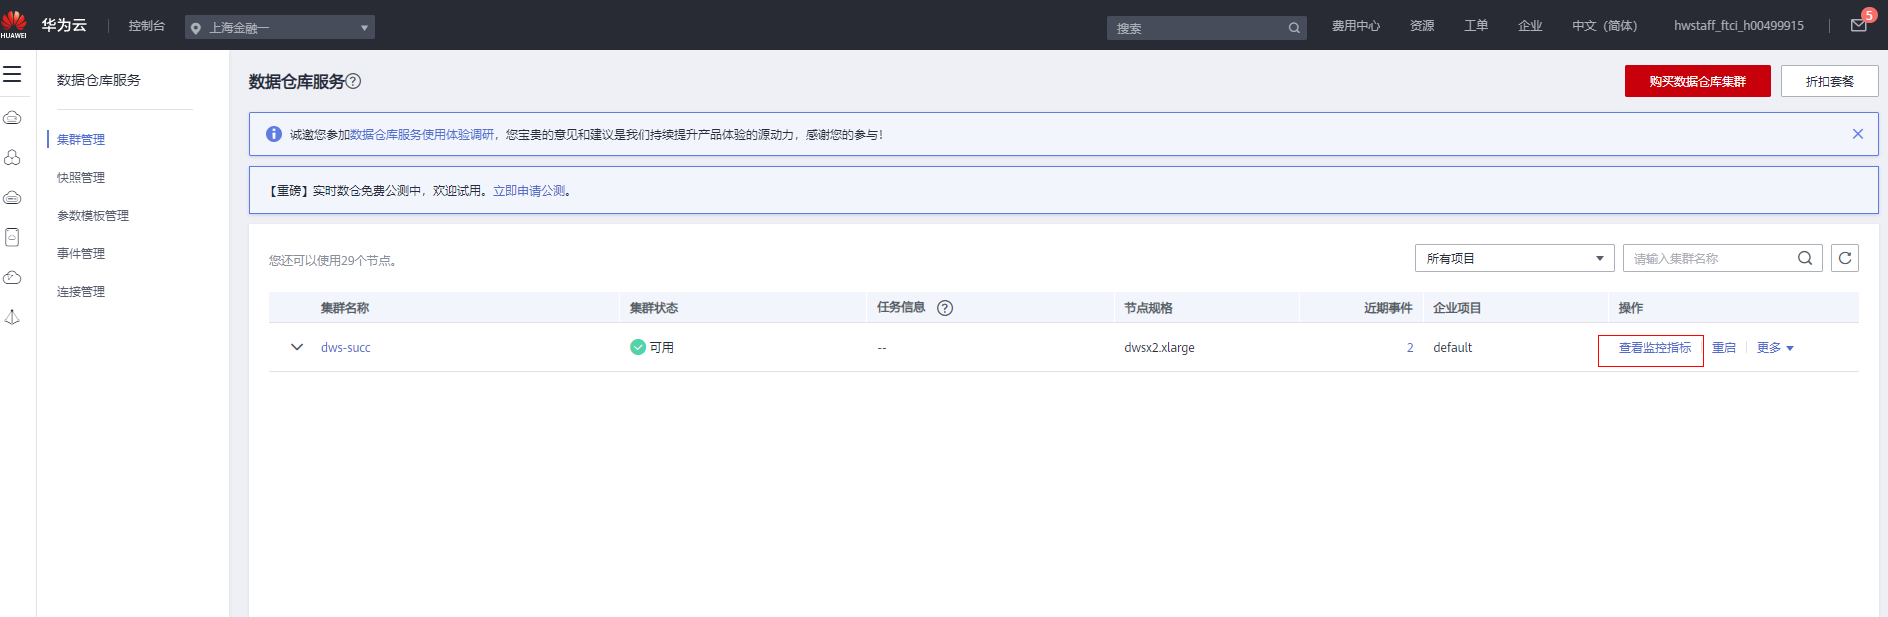Viewport: 1888px width, 617px height.
Task: Open the mail notifications icon
Action: coord(1858,25)
